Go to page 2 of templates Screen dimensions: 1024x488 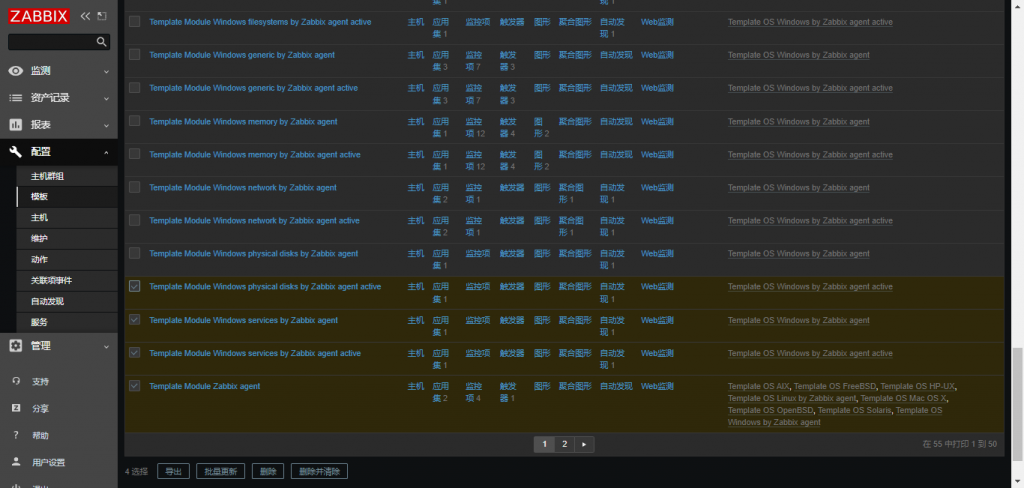pyautogui.click(x=564, y=444)
